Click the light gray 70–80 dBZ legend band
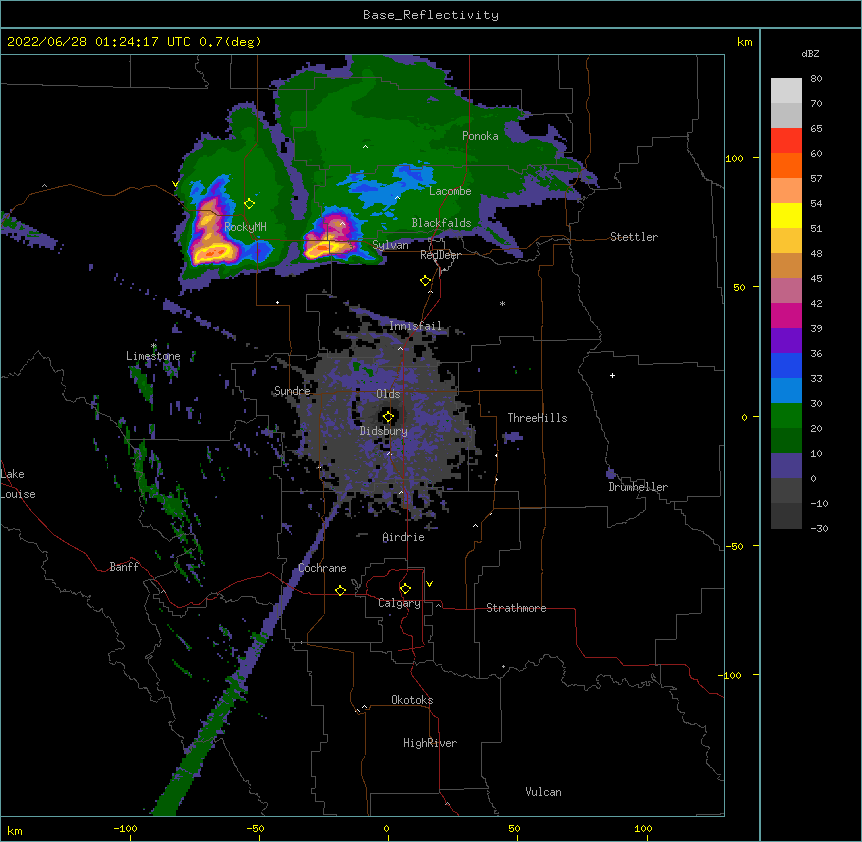The image size is (862, 842). [786, 91]
